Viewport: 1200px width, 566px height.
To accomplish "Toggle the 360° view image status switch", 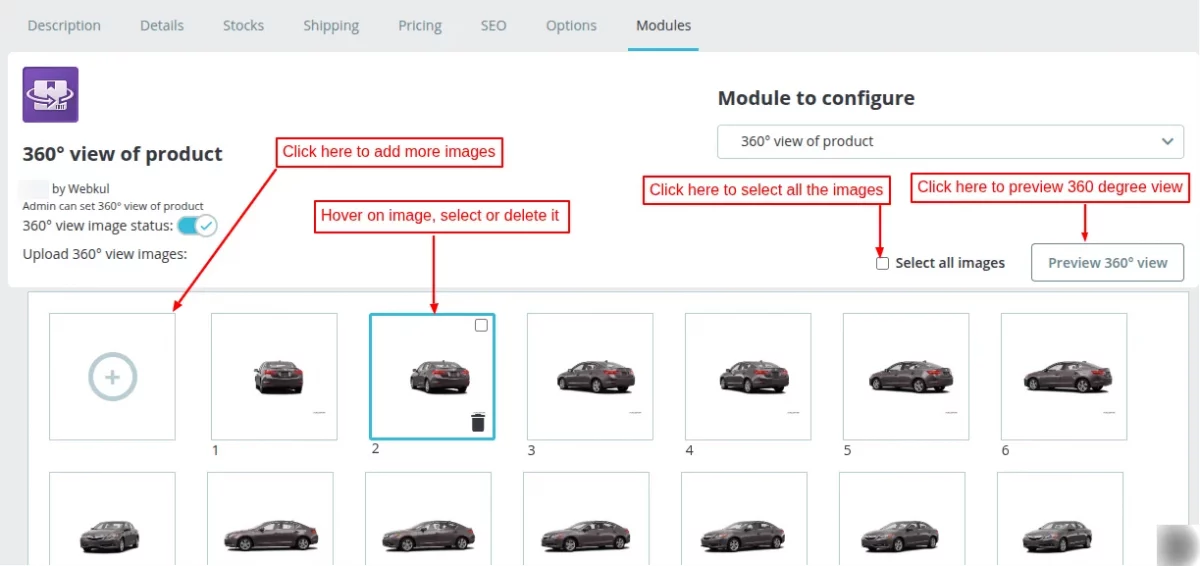I will [203, 226].
